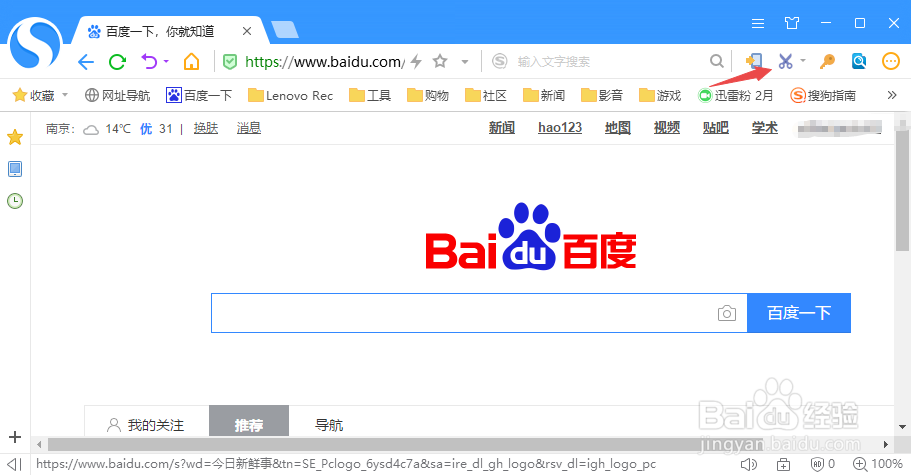This screenshot has width=911, height=475.
Task: Expand the screenshot tool dropdown arrow
Action: pos(803,60)
